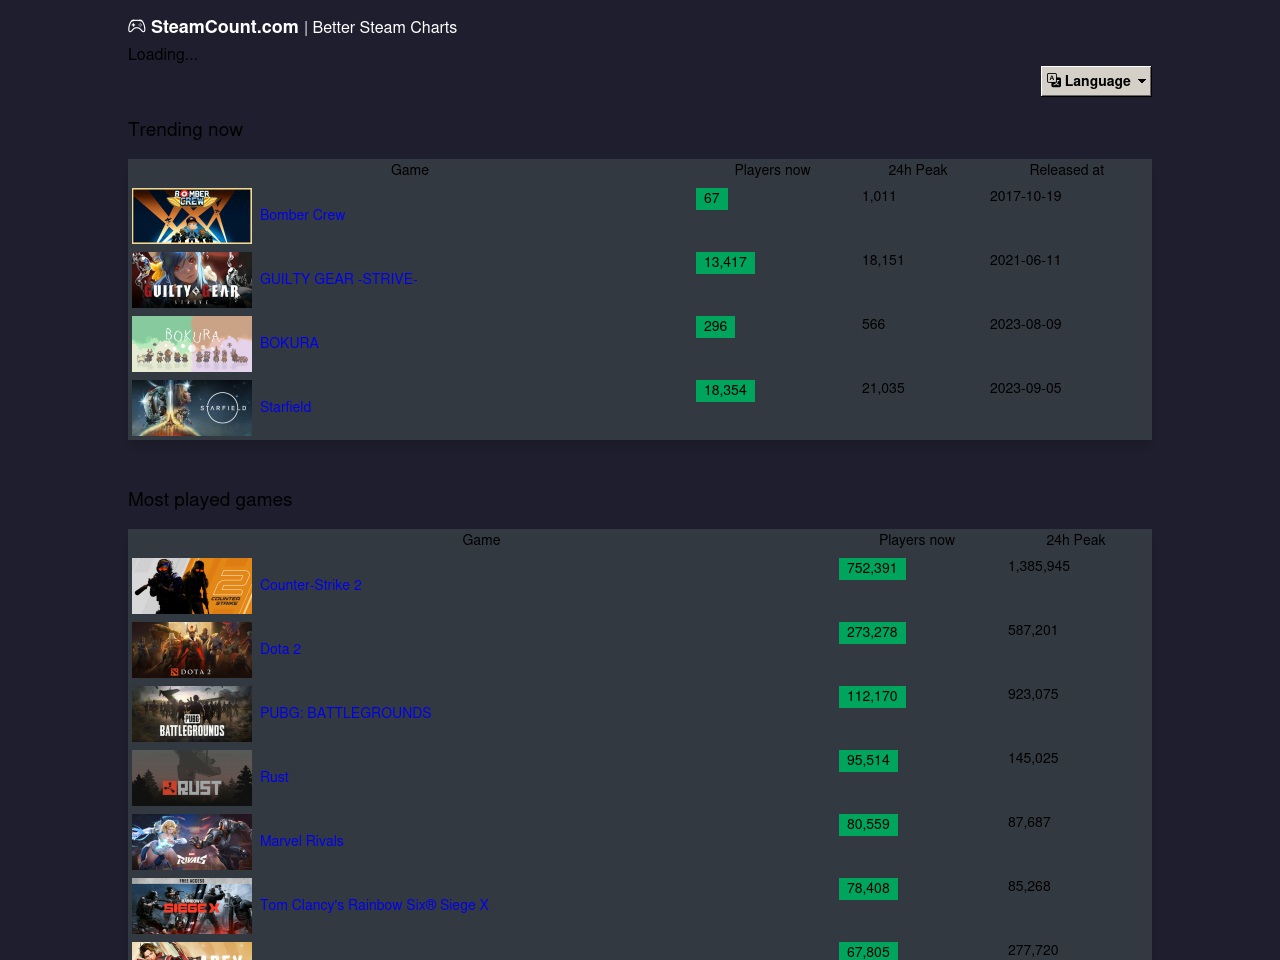
Task: Click Siege X players badge 78,408
Action: (x=868, y=889)
